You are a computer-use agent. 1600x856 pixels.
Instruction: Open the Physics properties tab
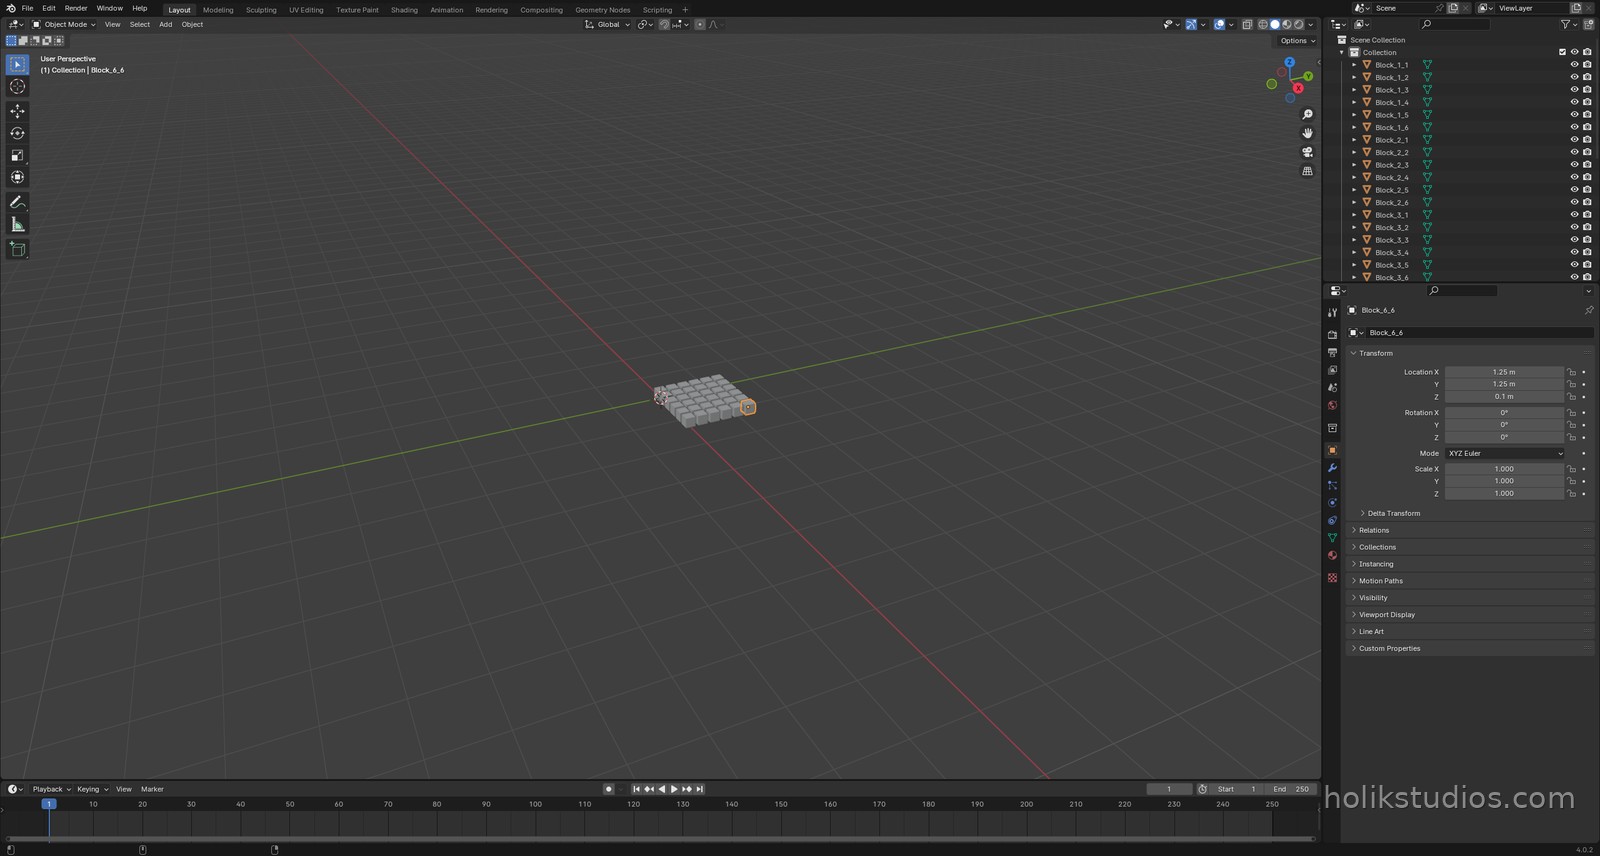point(1332,503)
